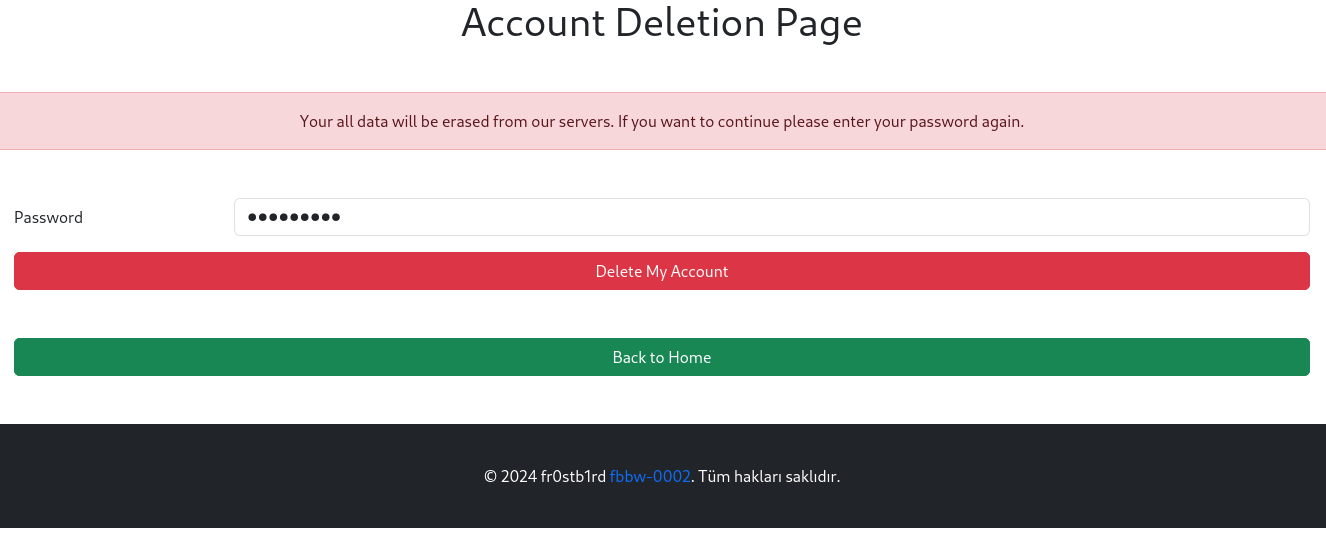Click the masked password dots
The width and height of the screenshot is (1326, 559).
(293, 217)
